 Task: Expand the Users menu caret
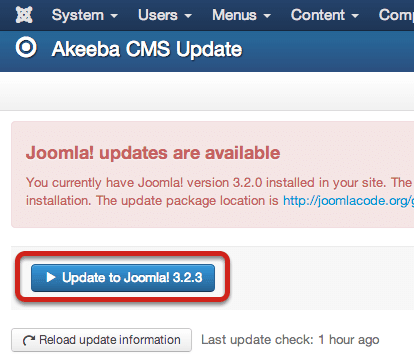pos(188,16)
